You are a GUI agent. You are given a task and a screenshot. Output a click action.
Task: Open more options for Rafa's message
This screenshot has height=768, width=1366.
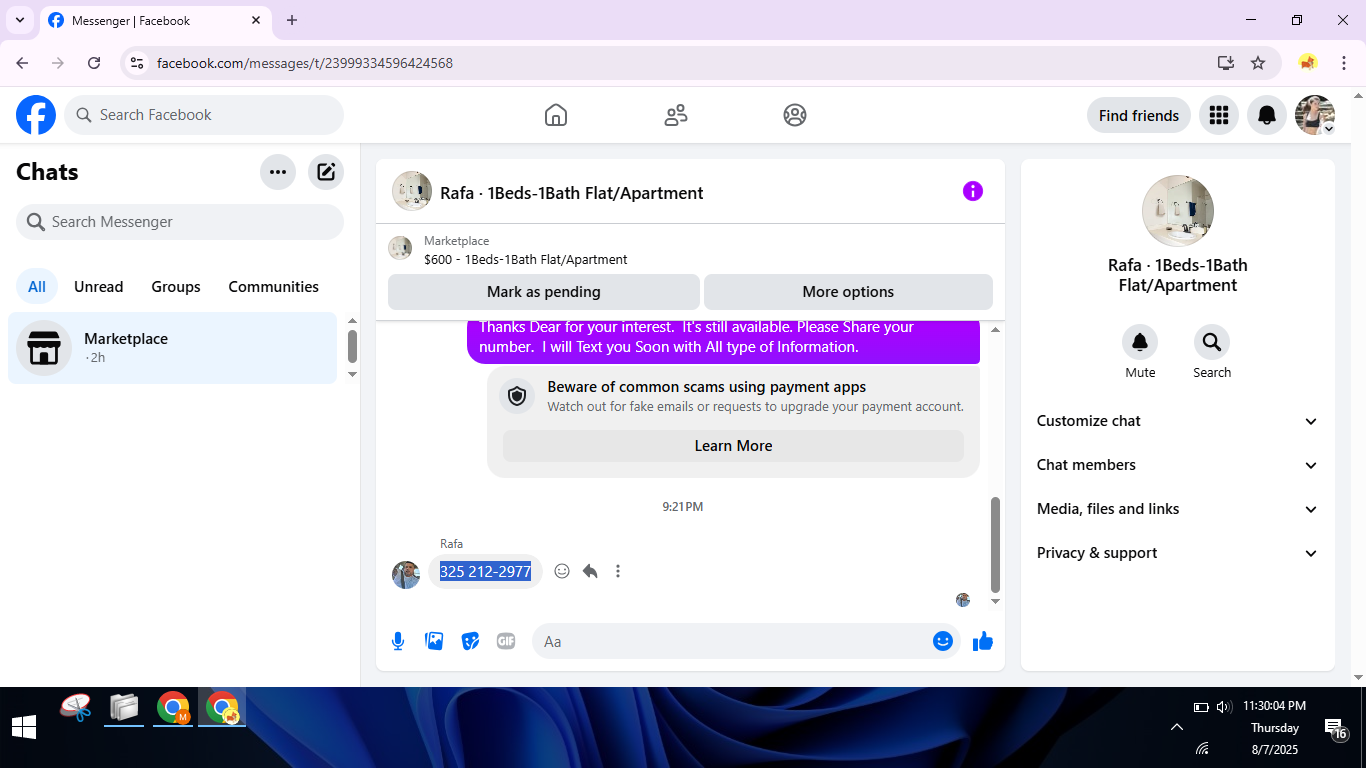tap(618, 571)
